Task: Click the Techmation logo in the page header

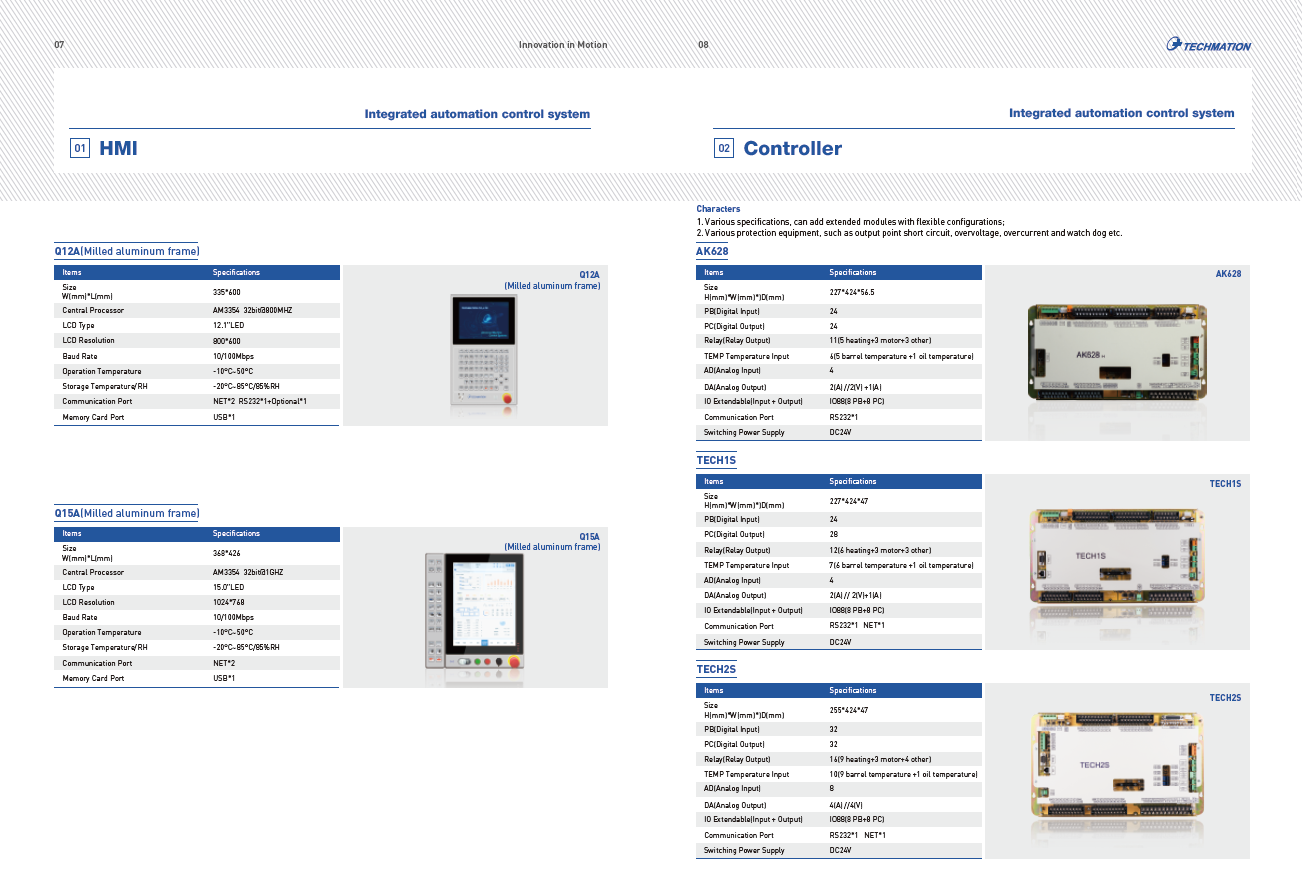Action: point(1208,45)
